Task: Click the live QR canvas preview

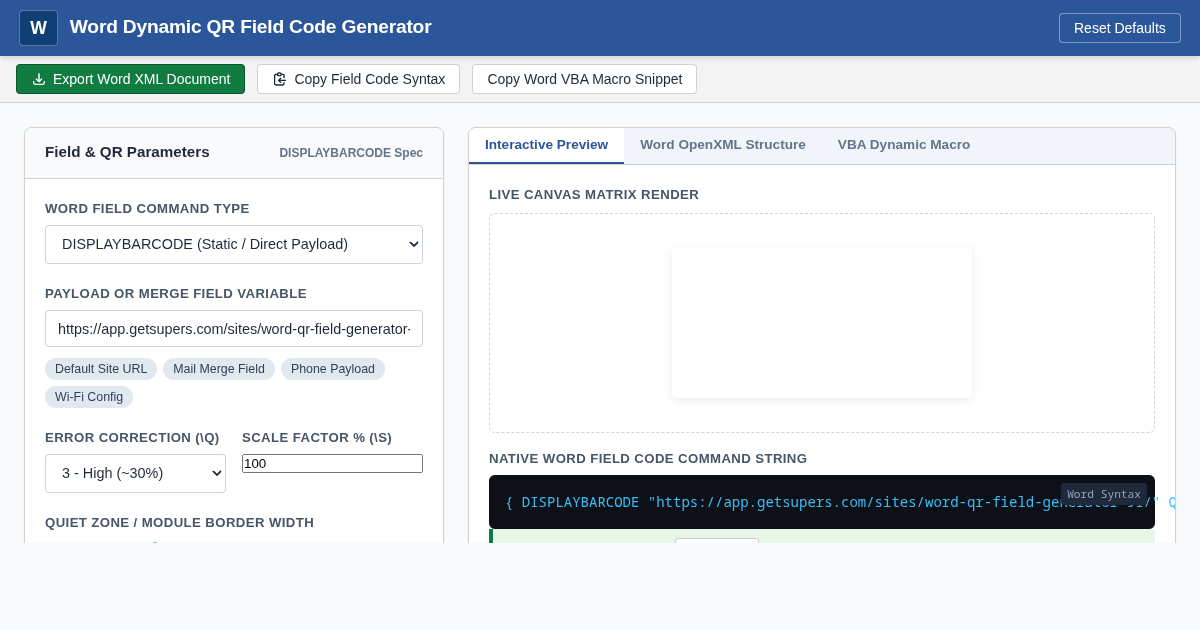Action: (822, 323)
